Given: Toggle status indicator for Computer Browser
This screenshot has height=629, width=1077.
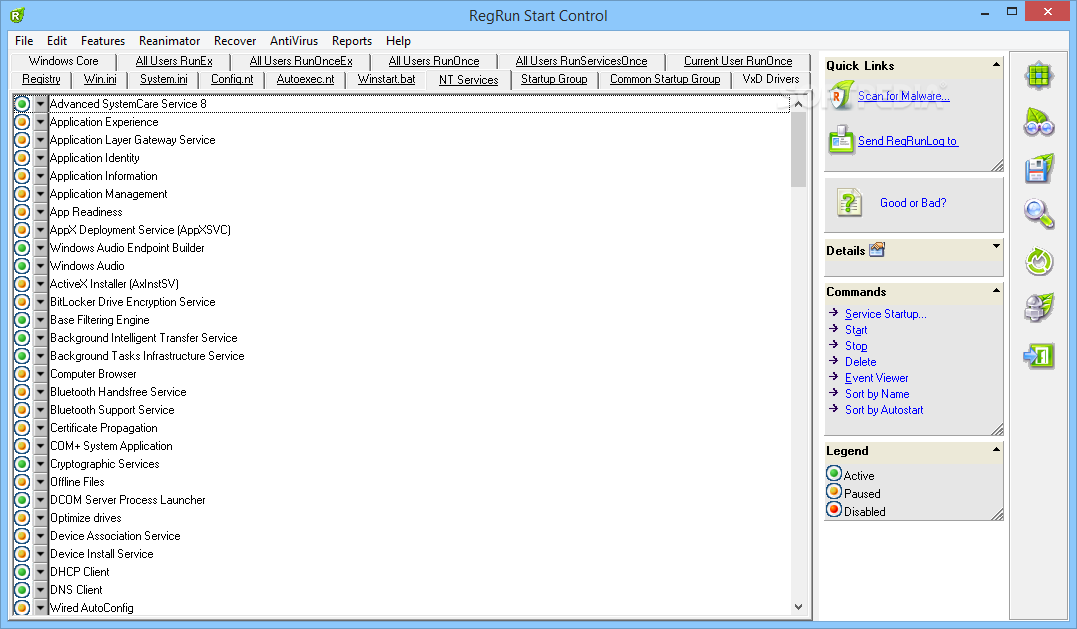Looking at the screenshot, I should tap(22, 374).
